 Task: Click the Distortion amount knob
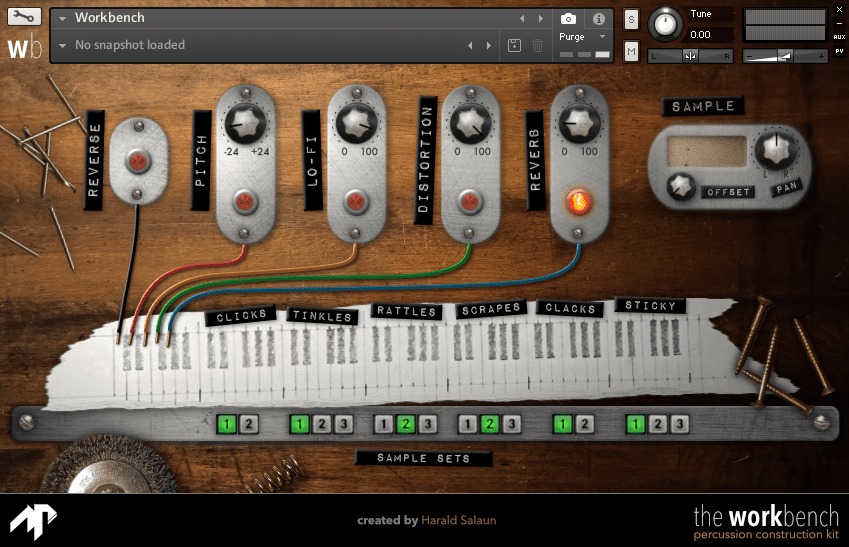pos(471,122)
